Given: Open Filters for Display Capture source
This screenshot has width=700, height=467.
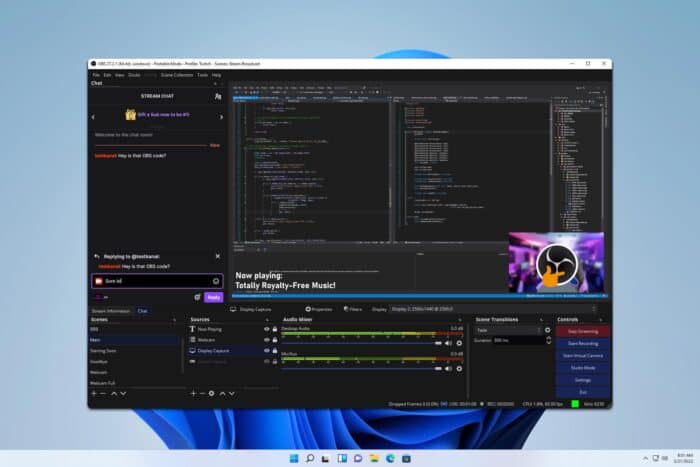Looking at the screenshot, I should coord(353,309).
